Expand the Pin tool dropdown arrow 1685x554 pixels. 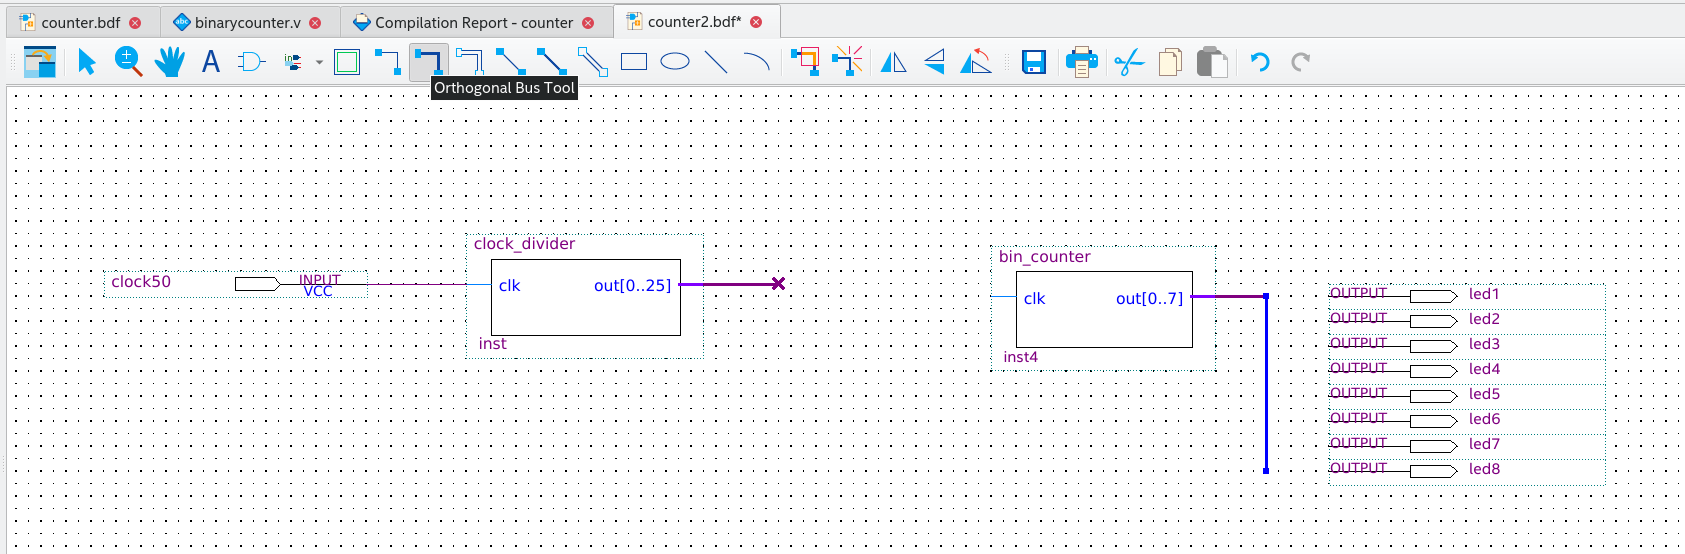click(319, 62)
